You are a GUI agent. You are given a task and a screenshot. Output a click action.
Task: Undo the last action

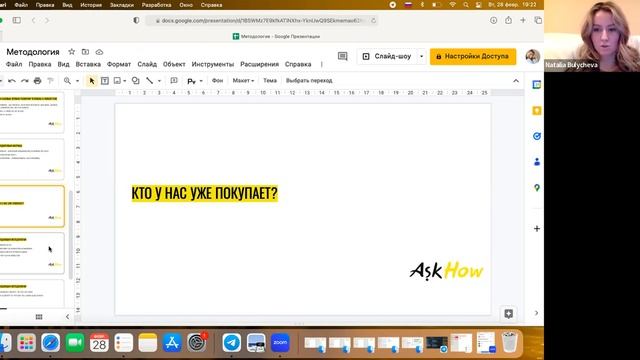click(12, 81)
